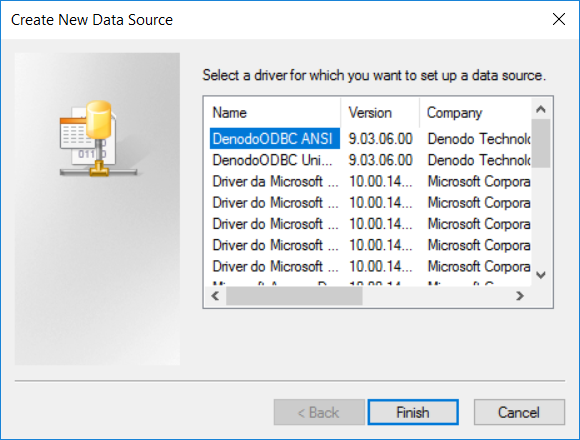
Task: Select the DenodoODBC Uni... driver
Action: 274,160
